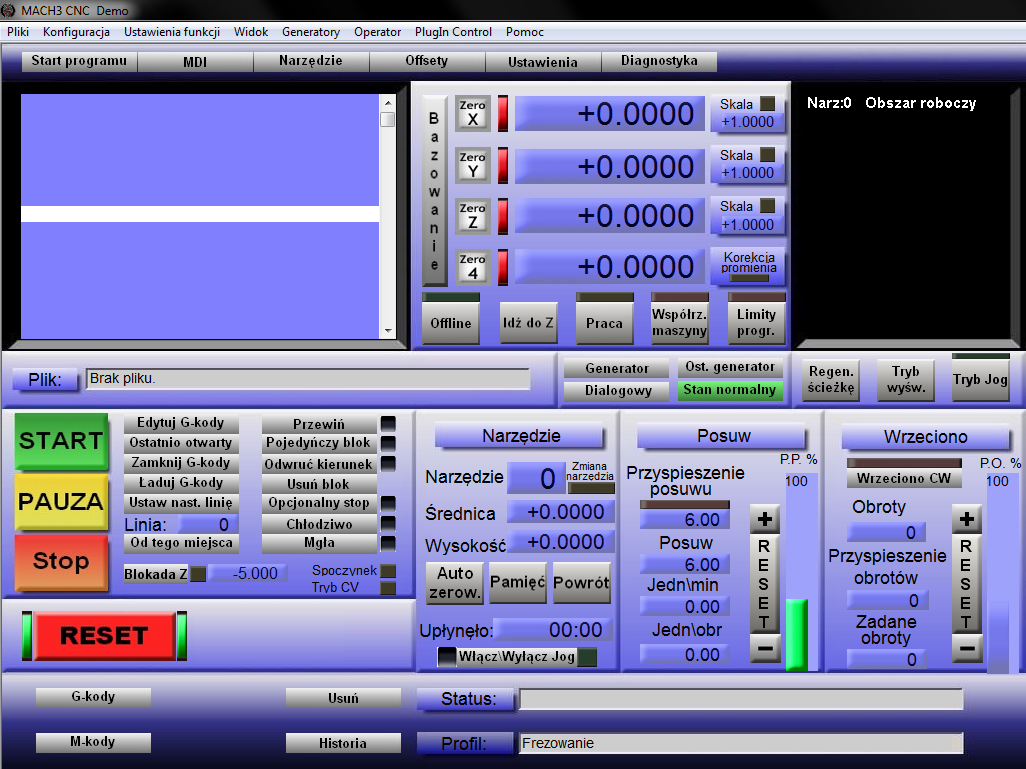Toggle Korekcja promienia
Screen dimensions: 1026x769
coord(749,266)
